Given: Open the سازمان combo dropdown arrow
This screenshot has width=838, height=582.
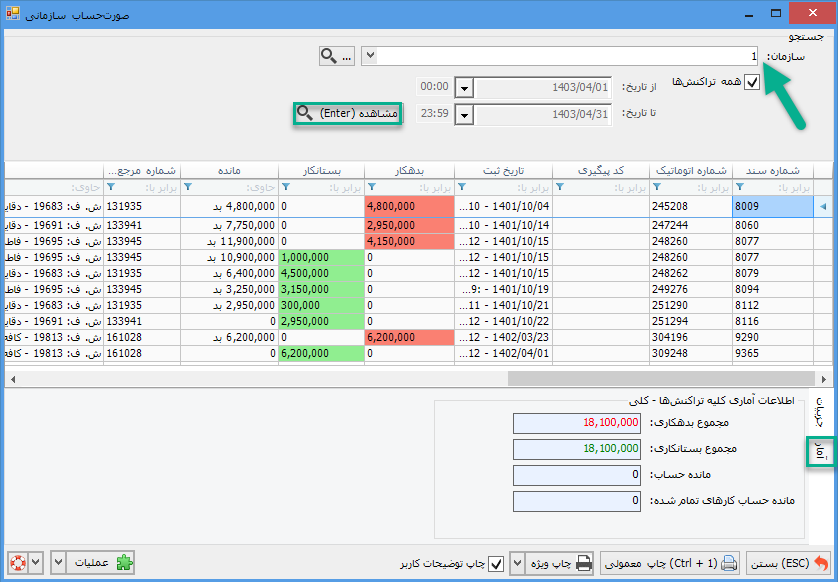Looking at the screenshot, I should 370,56.
